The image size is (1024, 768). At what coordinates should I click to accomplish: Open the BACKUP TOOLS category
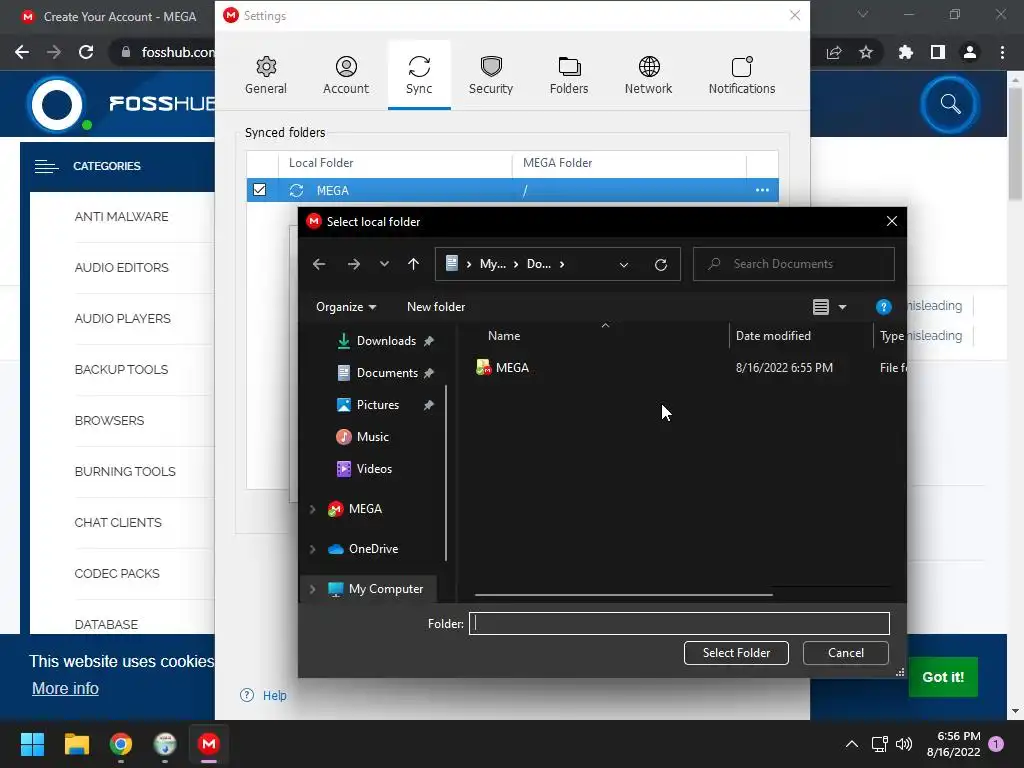coord(121,370)
